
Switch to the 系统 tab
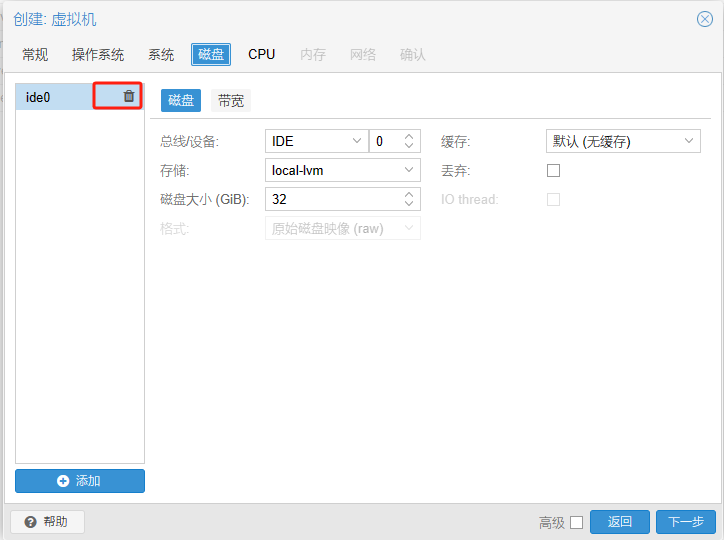161,54
